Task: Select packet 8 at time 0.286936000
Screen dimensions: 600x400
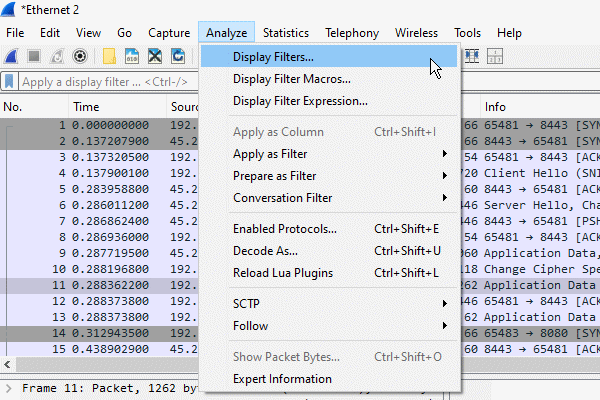Action: coord(99,237)
